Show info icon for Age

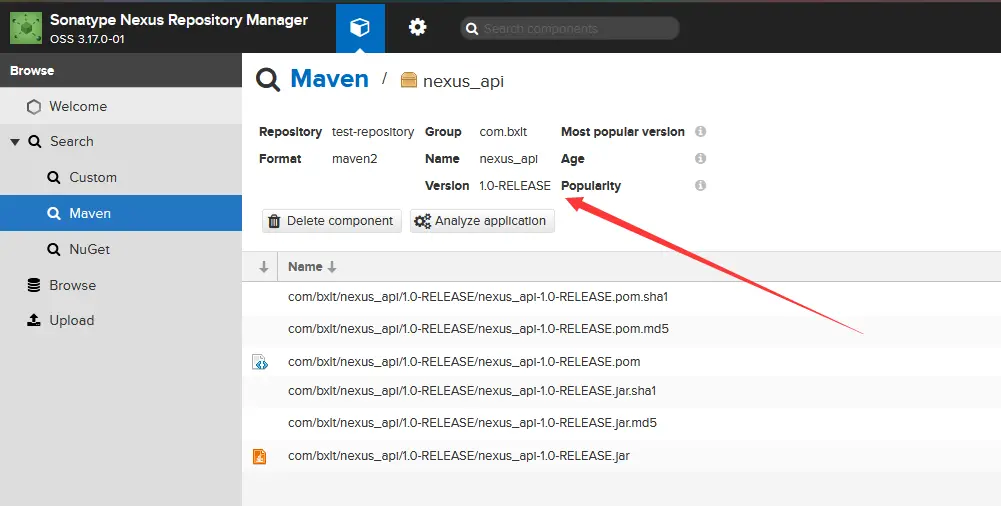click(x=700, y=158)
